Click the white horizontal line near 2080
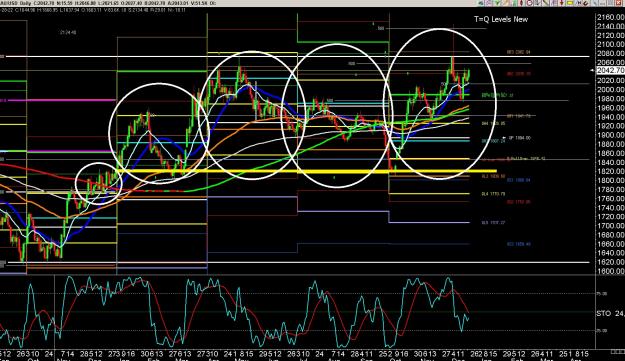Viewport: 625px width, 361px height. pos(297,57)
